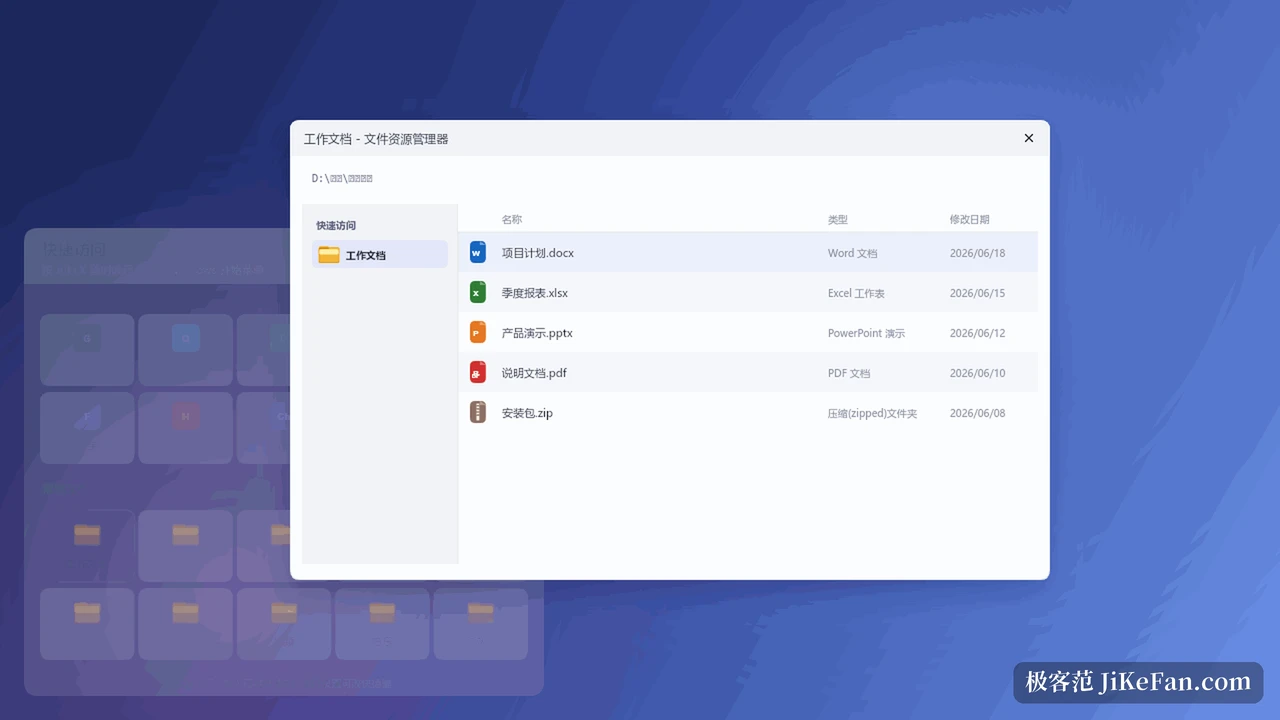This screenshot has width=1280, height=720.
Task: Click the Excel icon beside 季度报表.xlsx
Action: click(478, 293)
